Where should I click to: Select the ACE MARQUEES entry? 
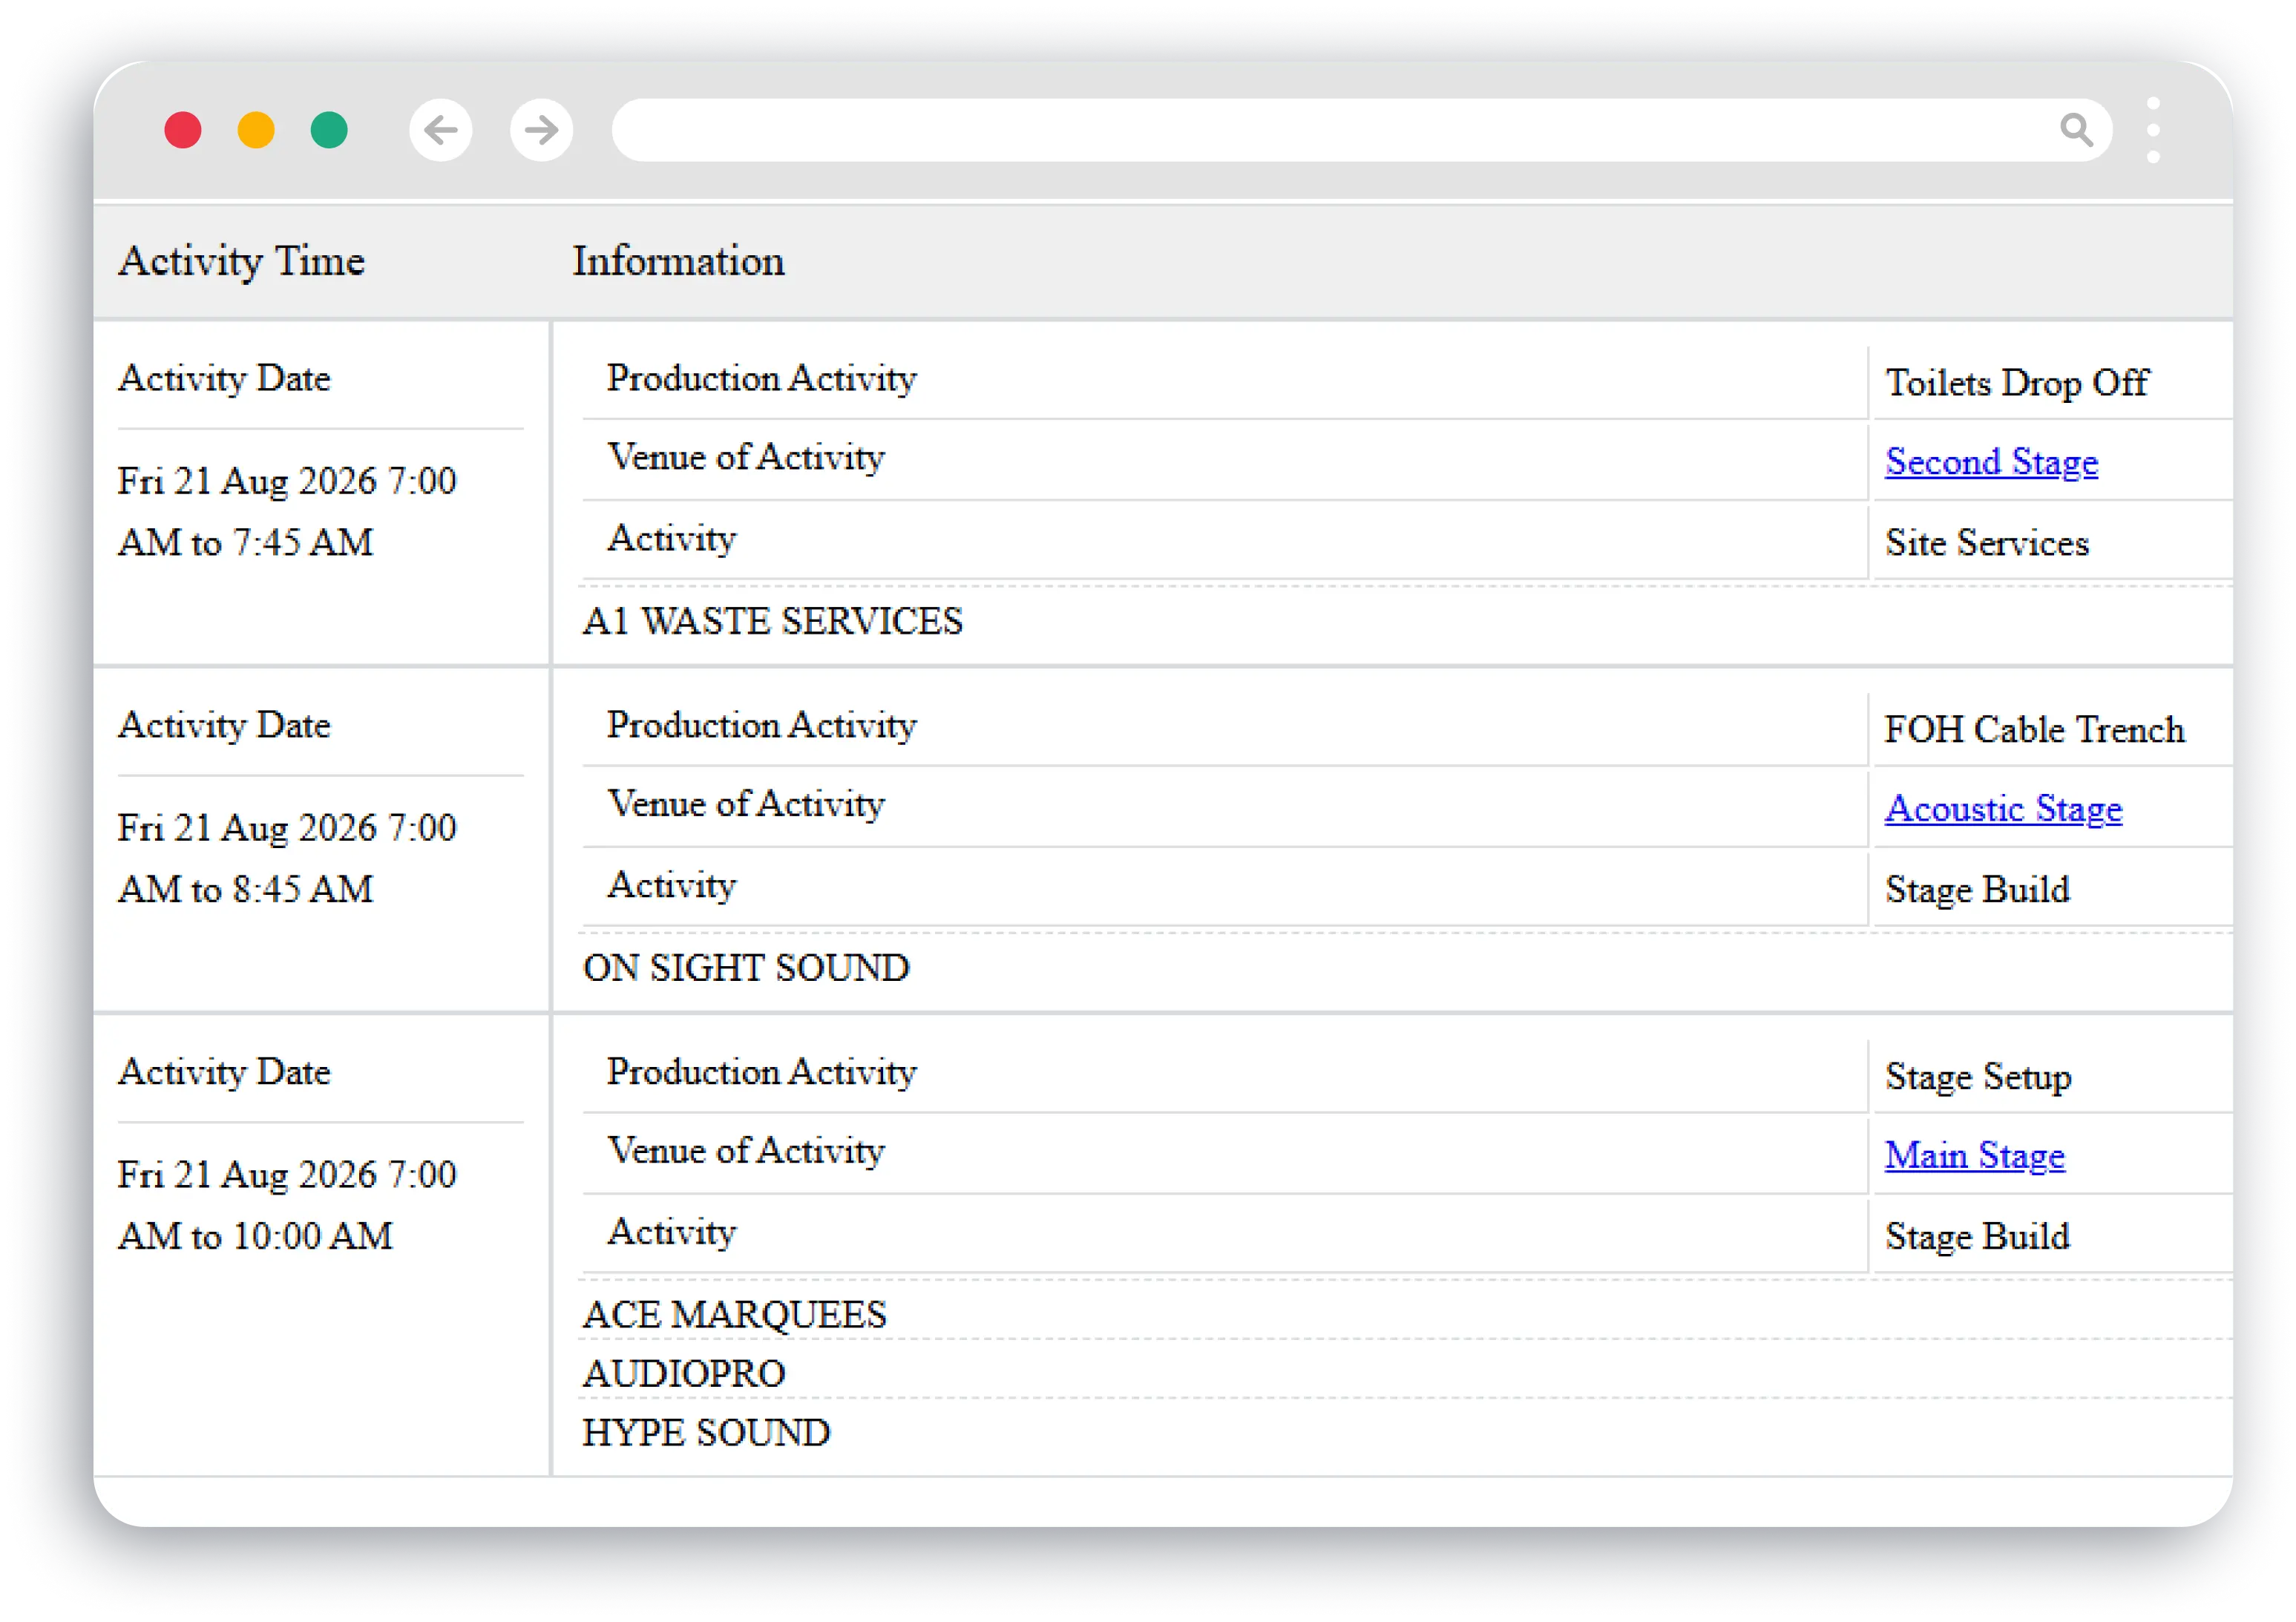tap(736, 1315)
